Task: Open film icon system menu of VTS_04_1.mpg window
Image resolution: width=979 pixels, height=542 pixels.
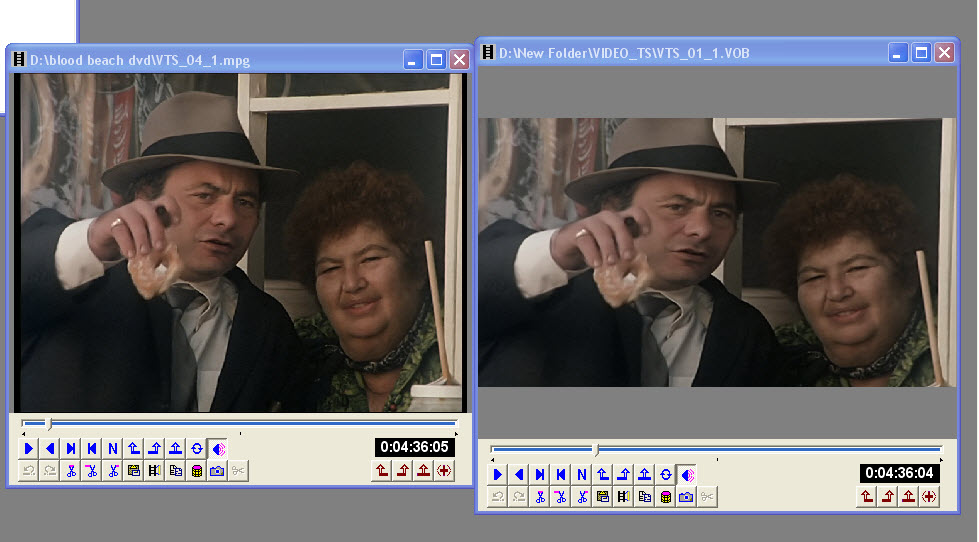Action: [x=19, y=60]
